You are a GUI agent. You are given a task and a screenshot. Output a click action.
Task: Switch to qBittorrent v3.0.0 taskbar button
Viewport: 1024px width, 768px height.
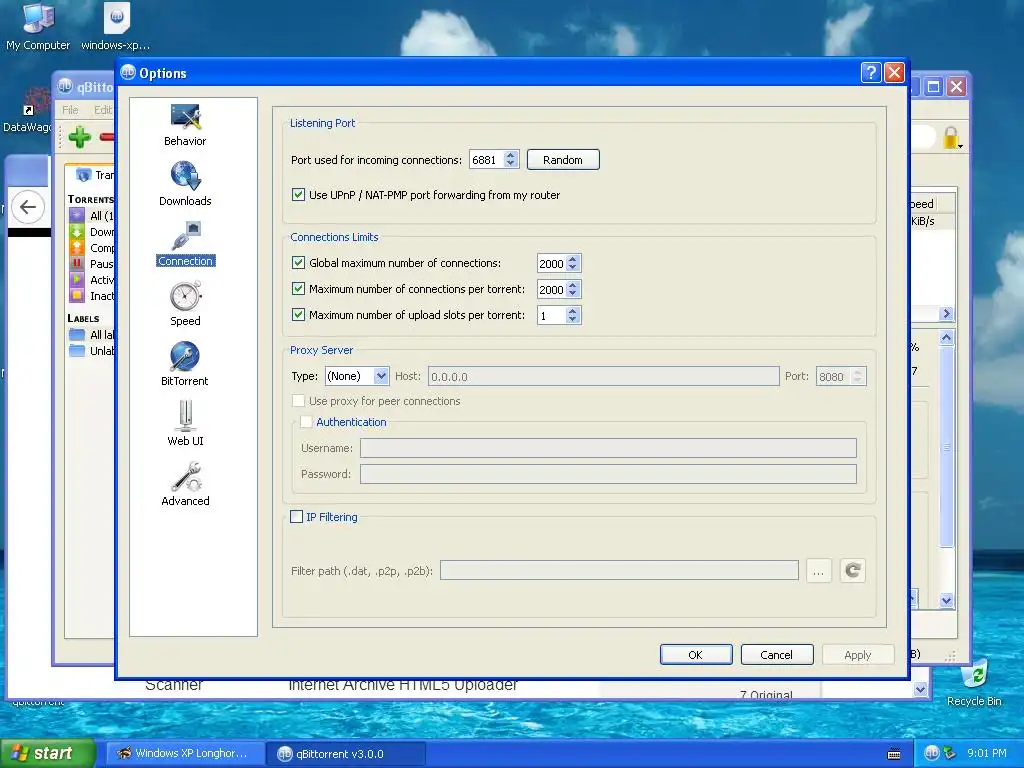coord(346,754)
